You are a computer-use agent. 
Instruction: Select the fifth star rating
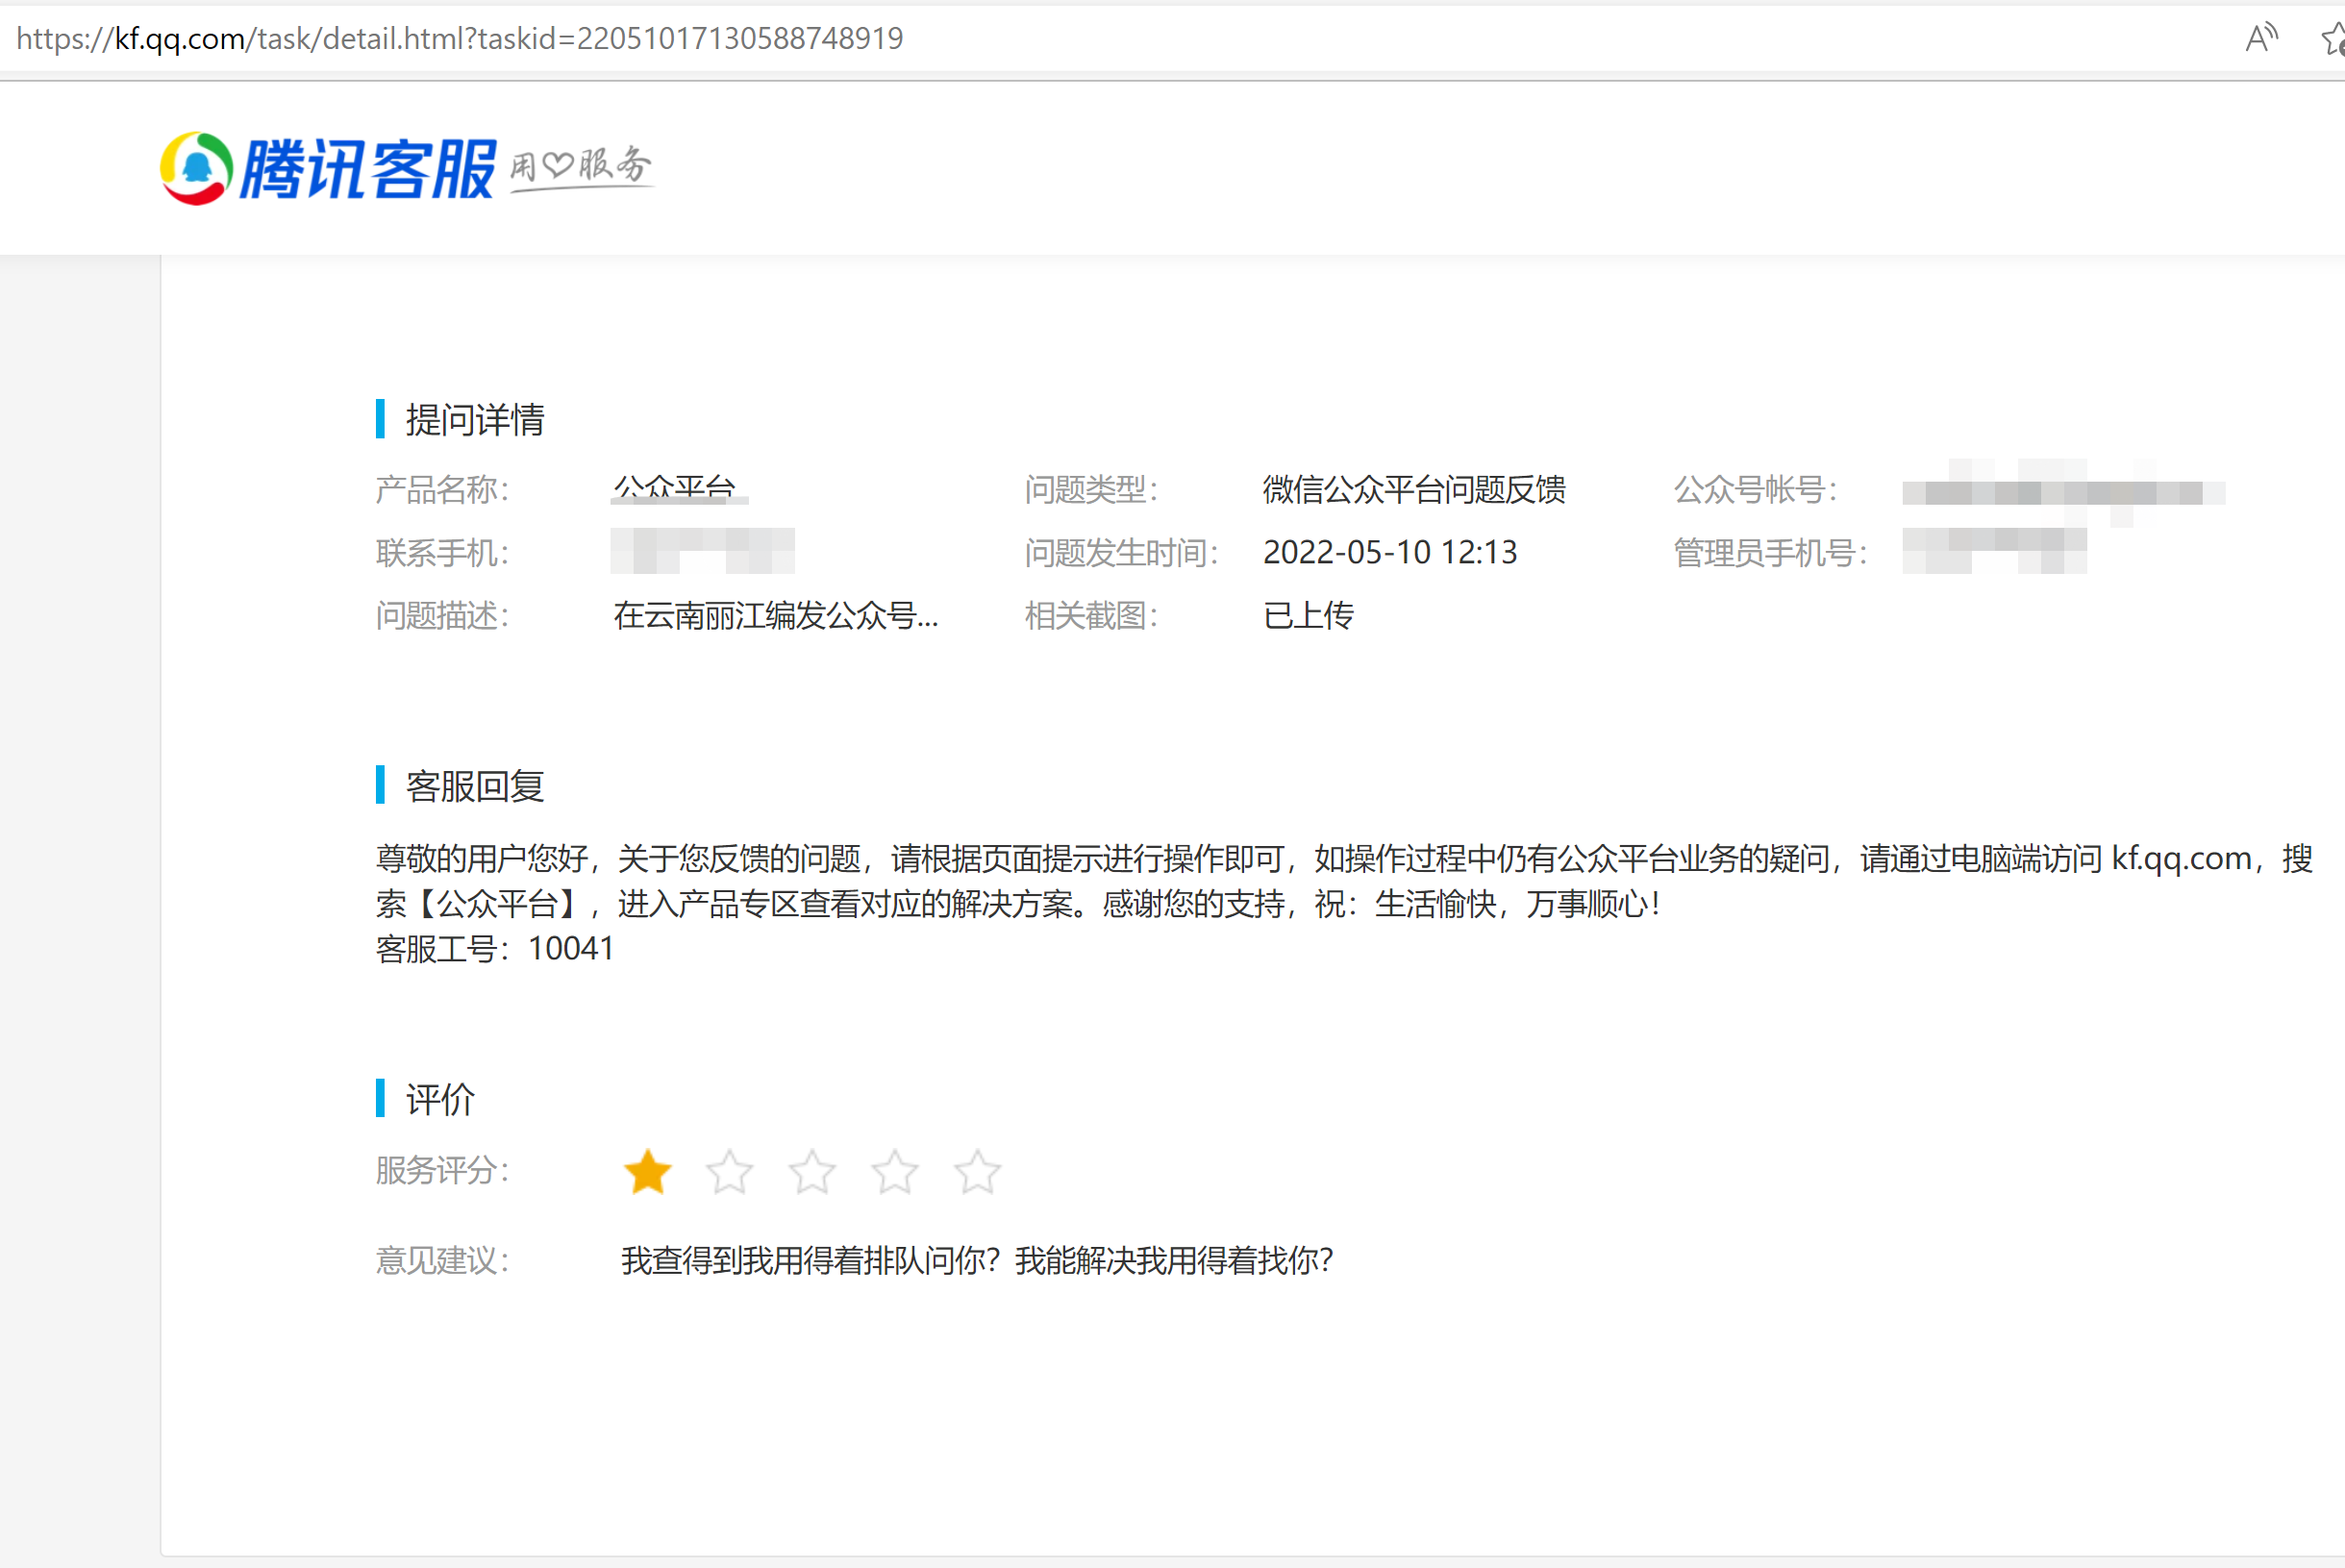[977, 1172]
